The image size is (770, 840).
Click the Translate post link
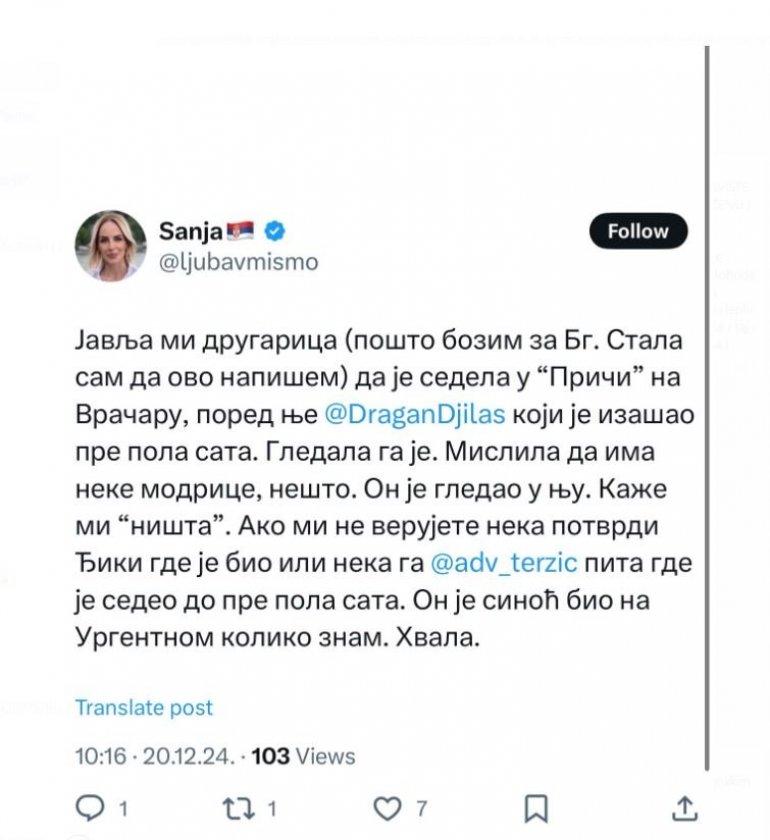click(144, 707)
